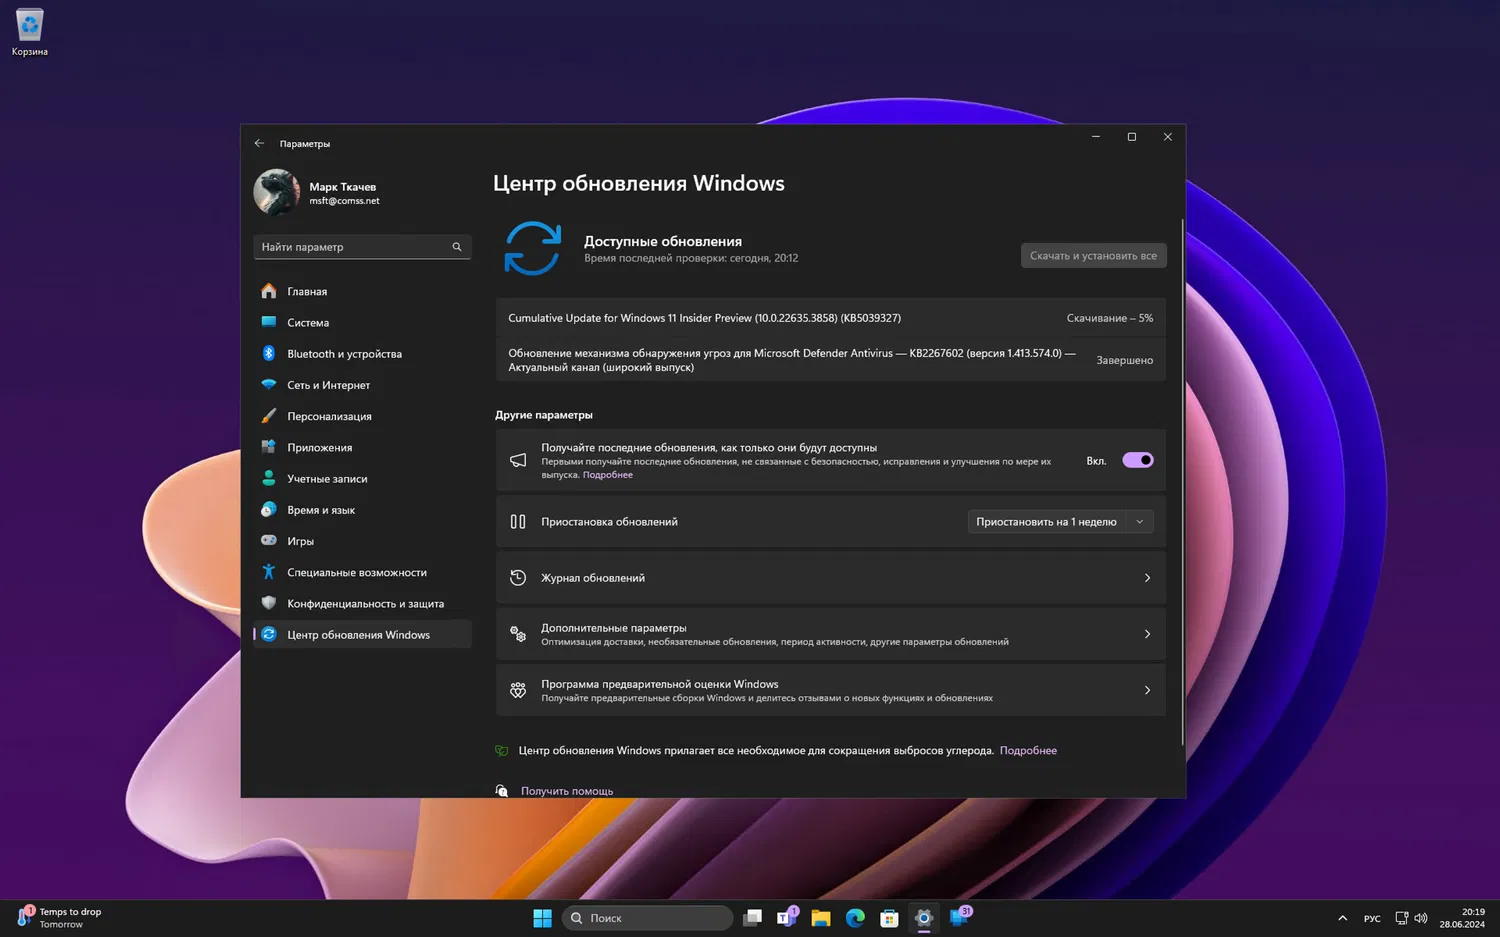Select the Cumulative Update KB5039327 row

[x=830, y=318]
